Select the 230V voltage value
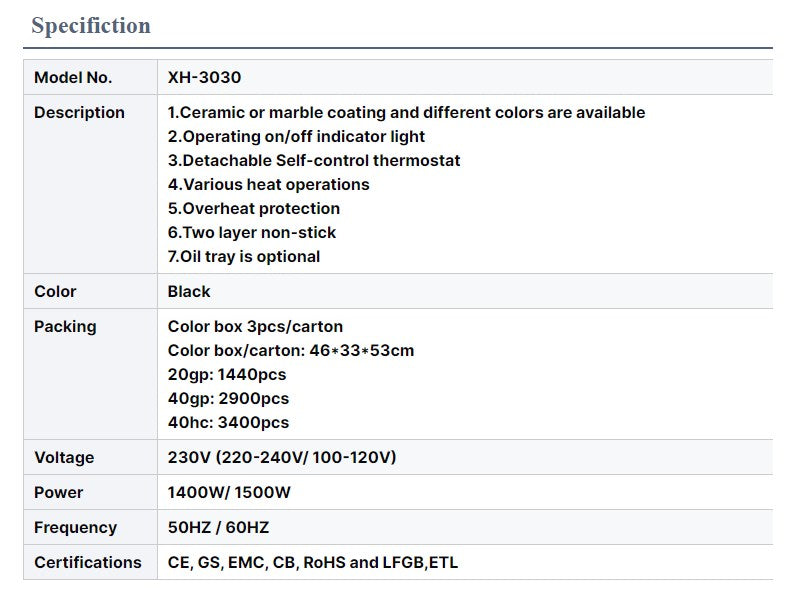This screenshot has width=787, height=593. (x=282, y=457)
